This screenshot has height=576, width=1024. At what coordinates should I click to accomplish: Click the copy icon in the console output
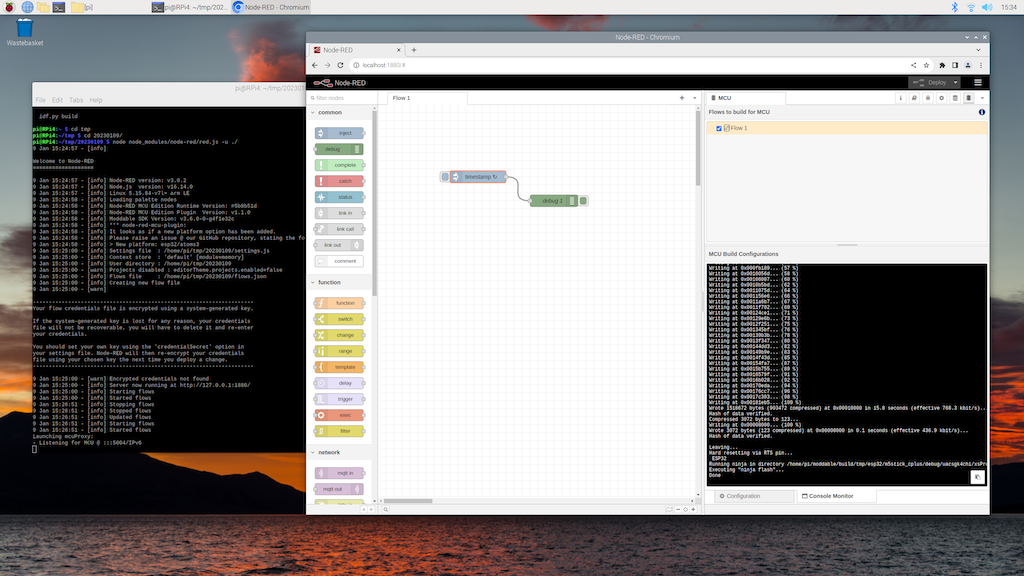pyautogui.click(x=977, y=477)
